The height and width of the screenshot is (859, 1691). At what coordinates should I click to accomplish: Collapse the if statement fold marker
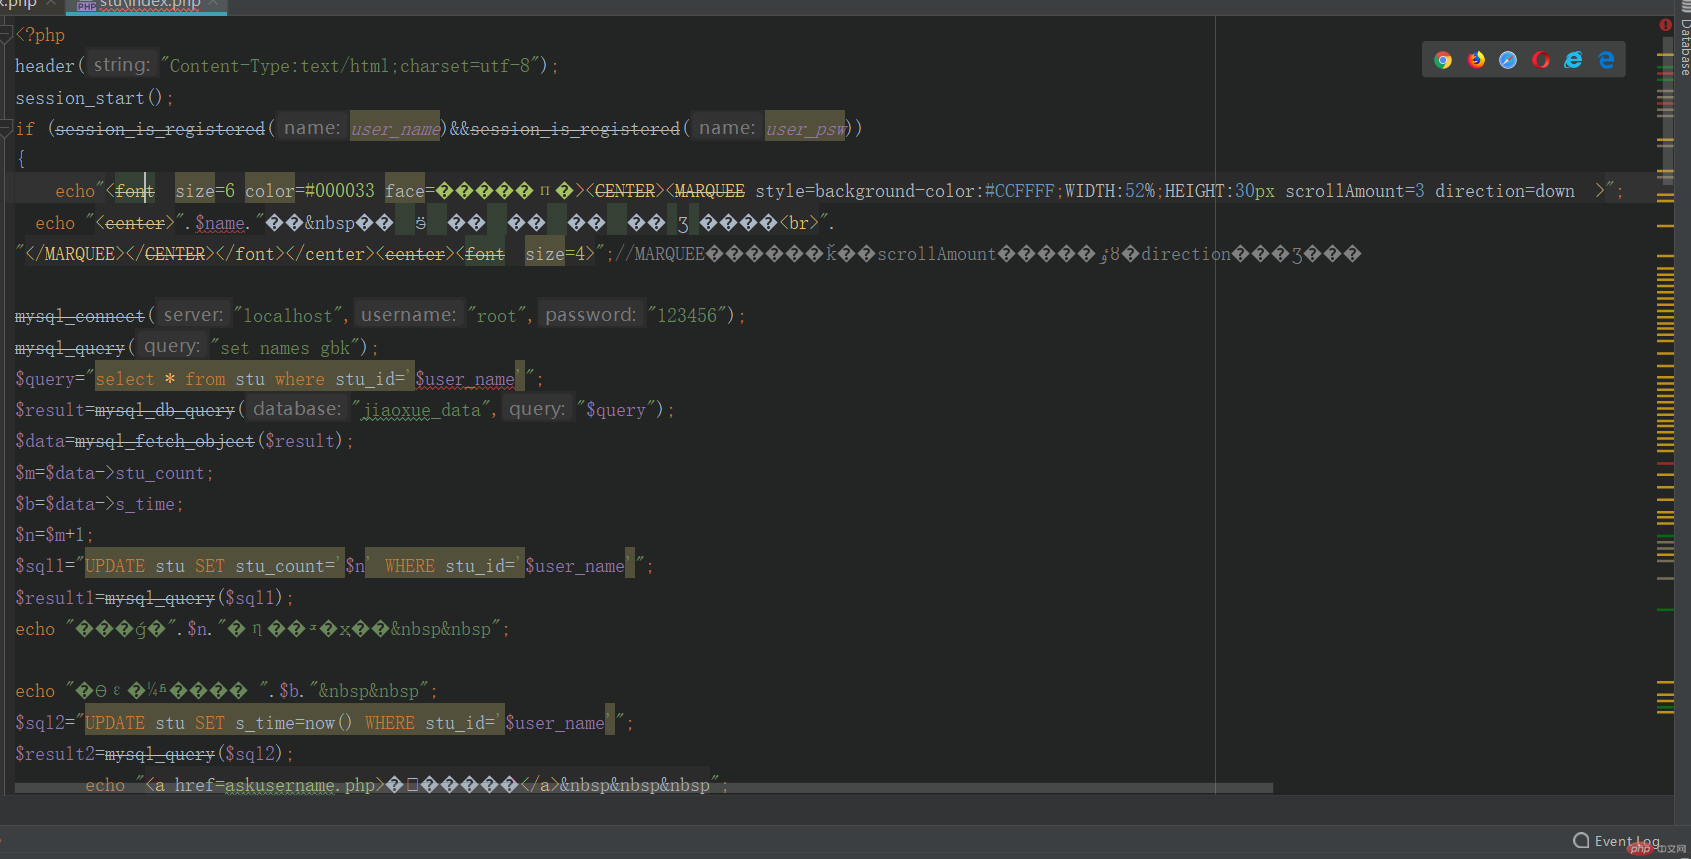click(6, 128)
